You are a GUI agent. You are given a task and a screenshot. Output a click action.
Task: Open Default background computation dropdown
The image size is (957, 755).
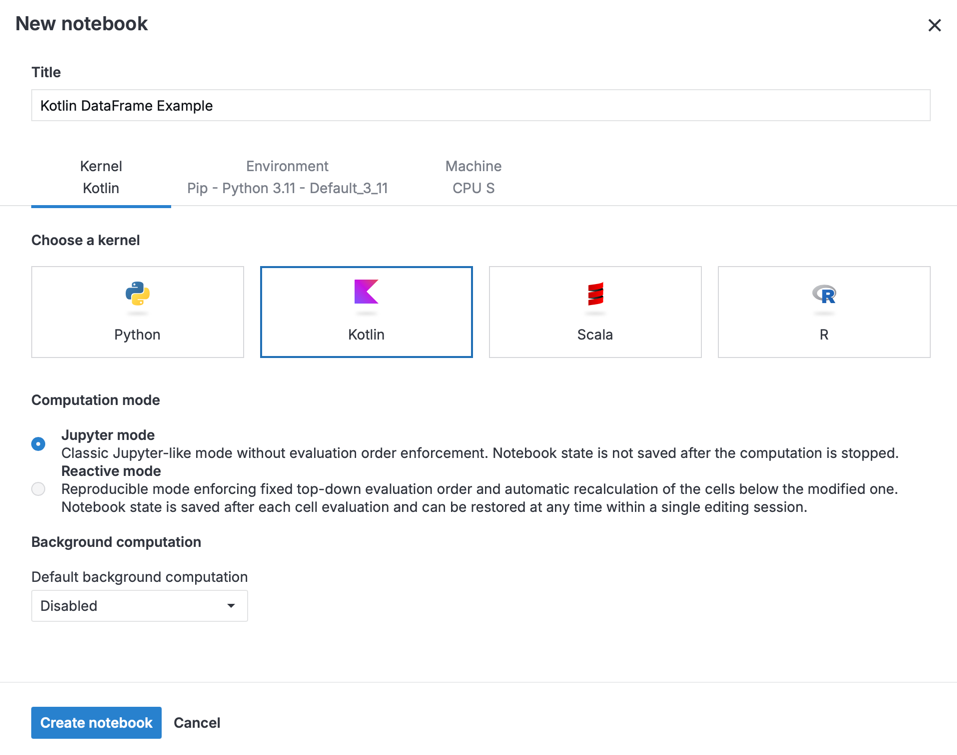139,606
